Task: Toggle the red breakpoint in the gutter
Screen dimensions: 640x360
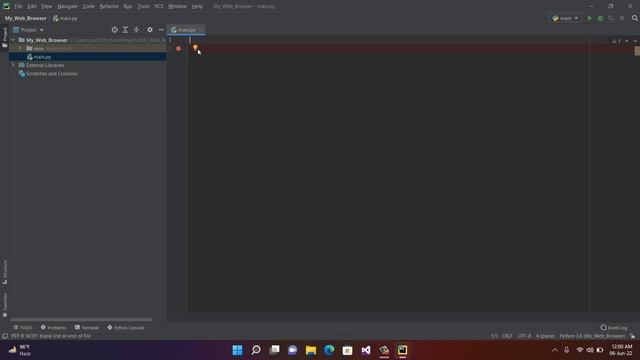Action: [178, 49]
